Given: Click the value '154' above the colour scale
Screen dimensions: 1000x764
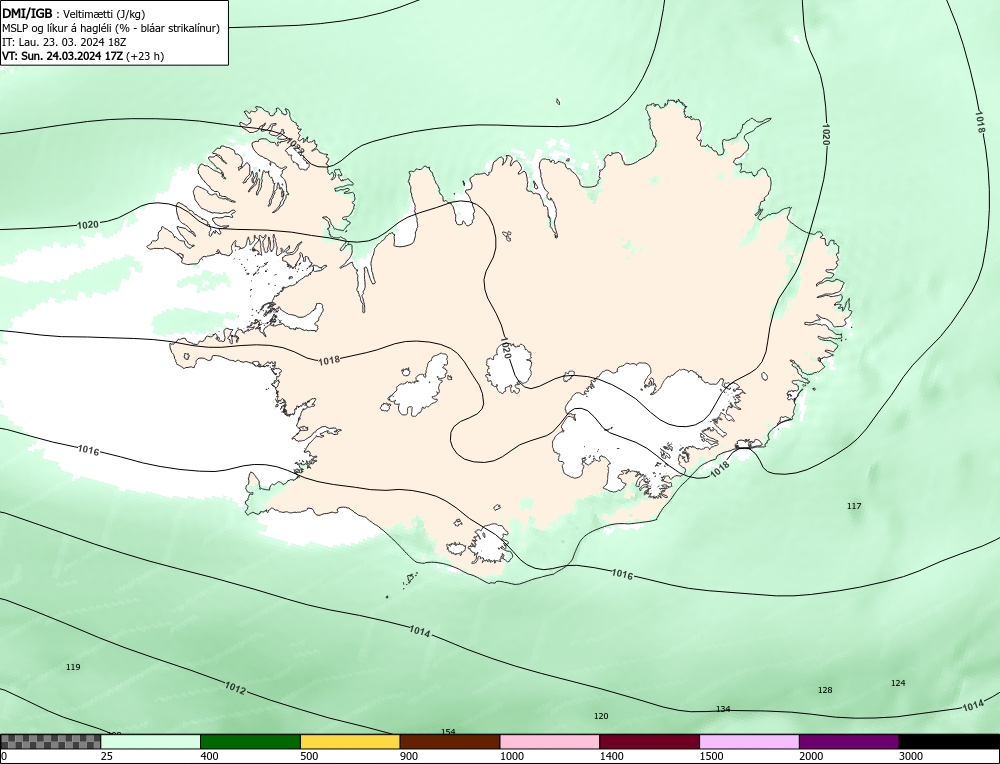Looking at the screenshot, I should tap(448, 731).
